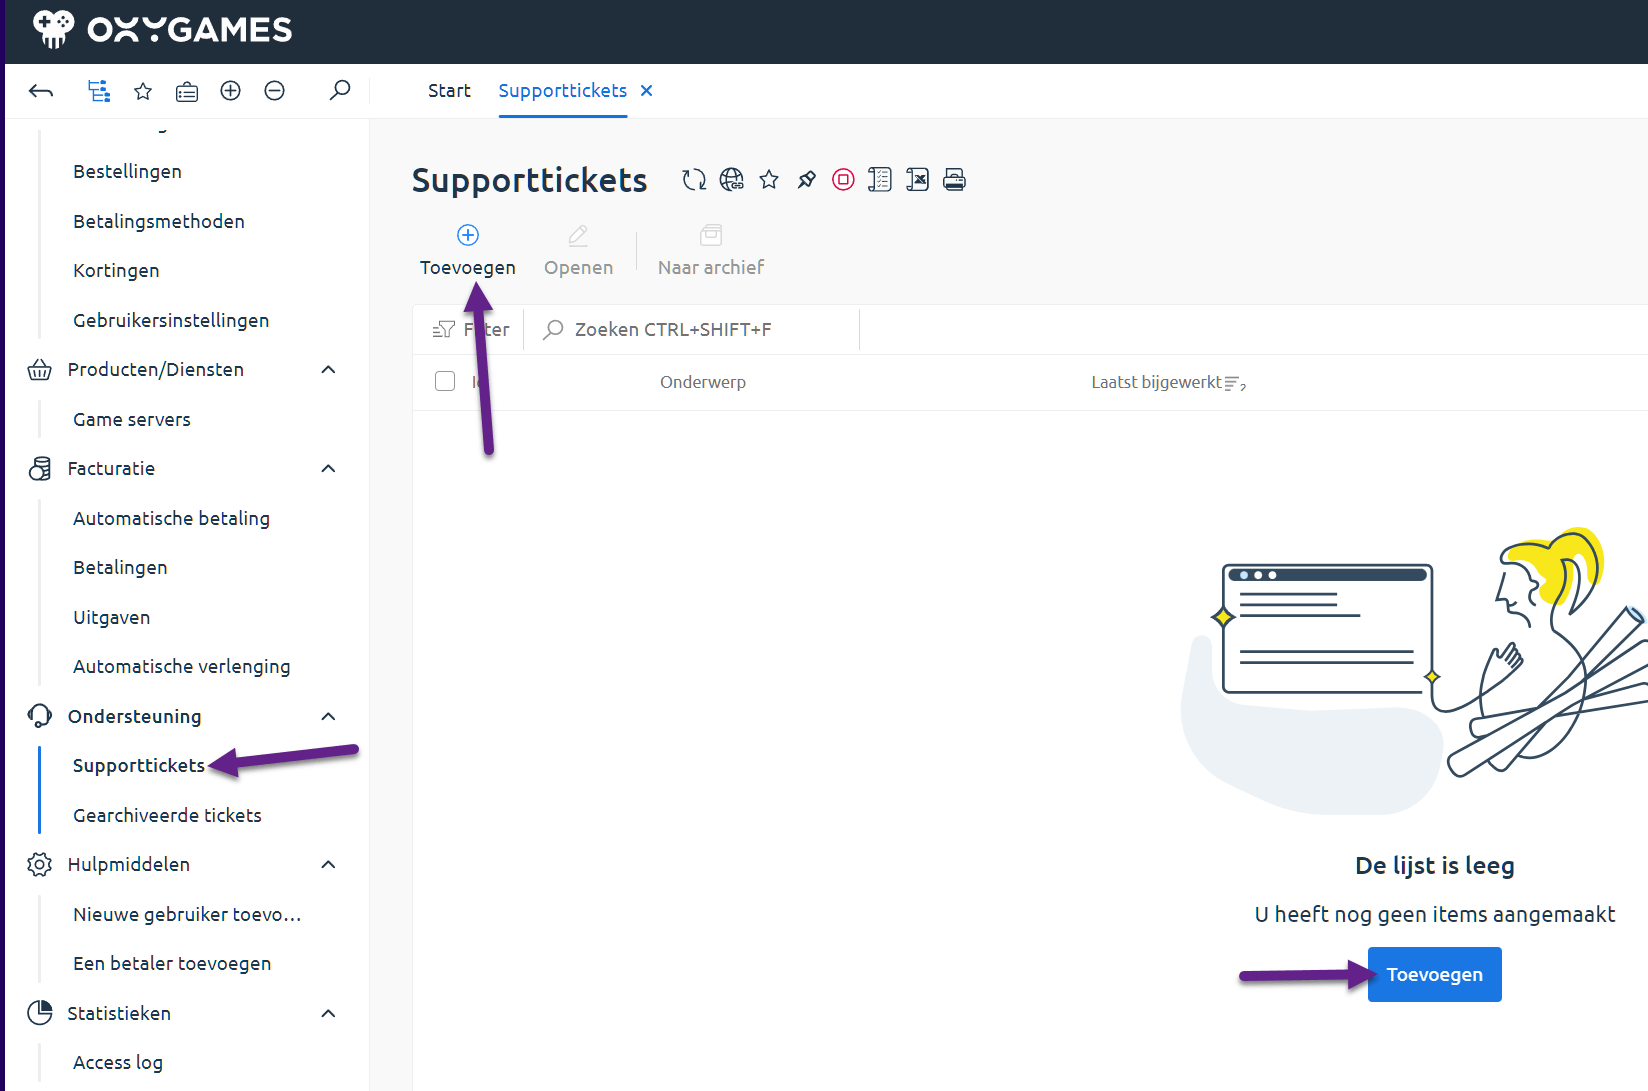Click the refresh icon beside Supporttickets title
This screenshot has height=1091, width=1648.
tap(693, 180)
